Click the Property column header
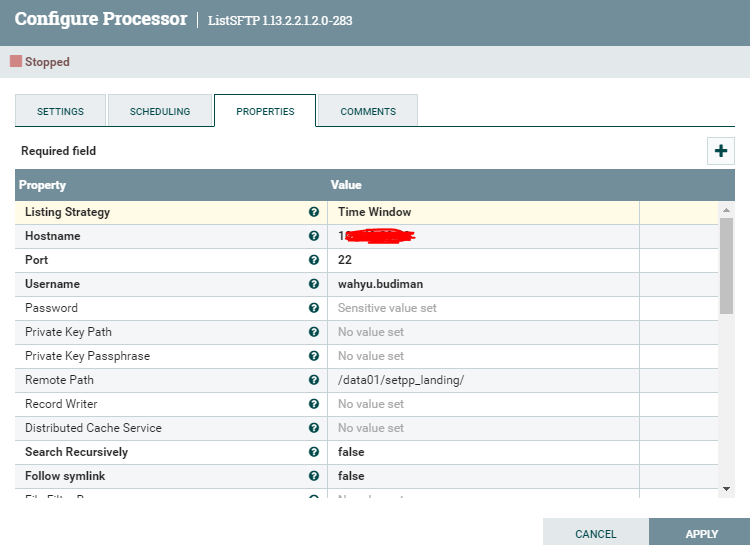 pyautogui.click(x=43, y=185)
